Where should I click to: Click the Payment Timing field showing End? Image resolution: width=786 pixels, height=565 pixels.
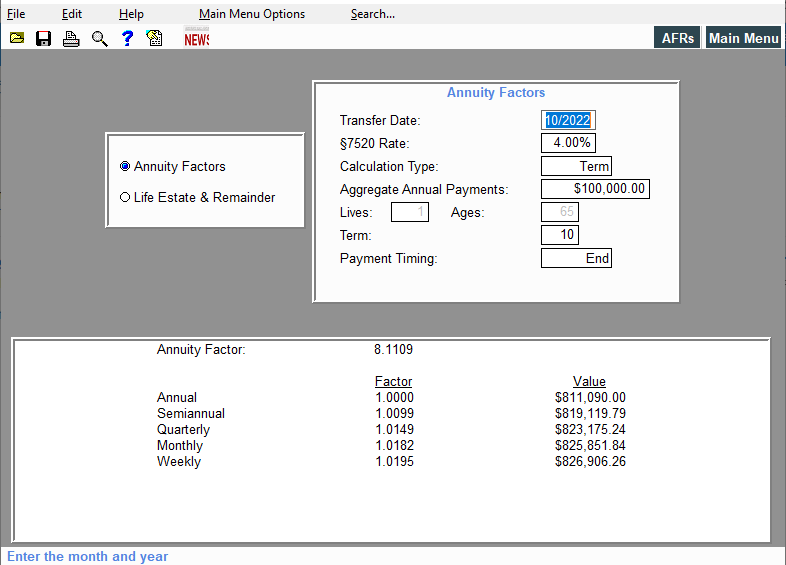[576, 258]
